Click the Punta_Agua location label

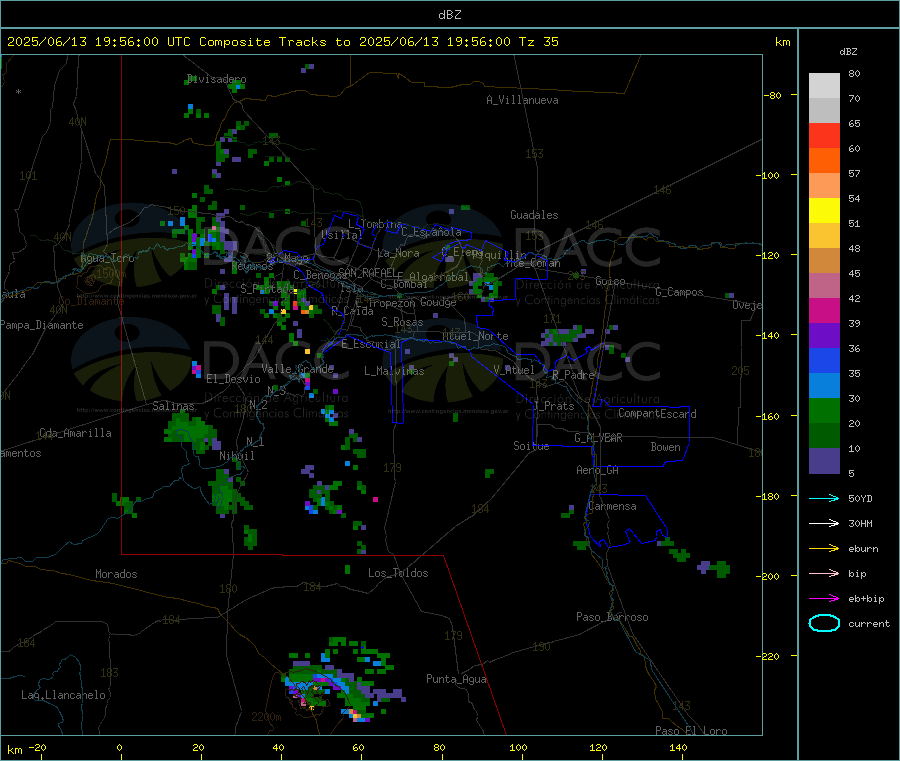[x=456, y=679]
